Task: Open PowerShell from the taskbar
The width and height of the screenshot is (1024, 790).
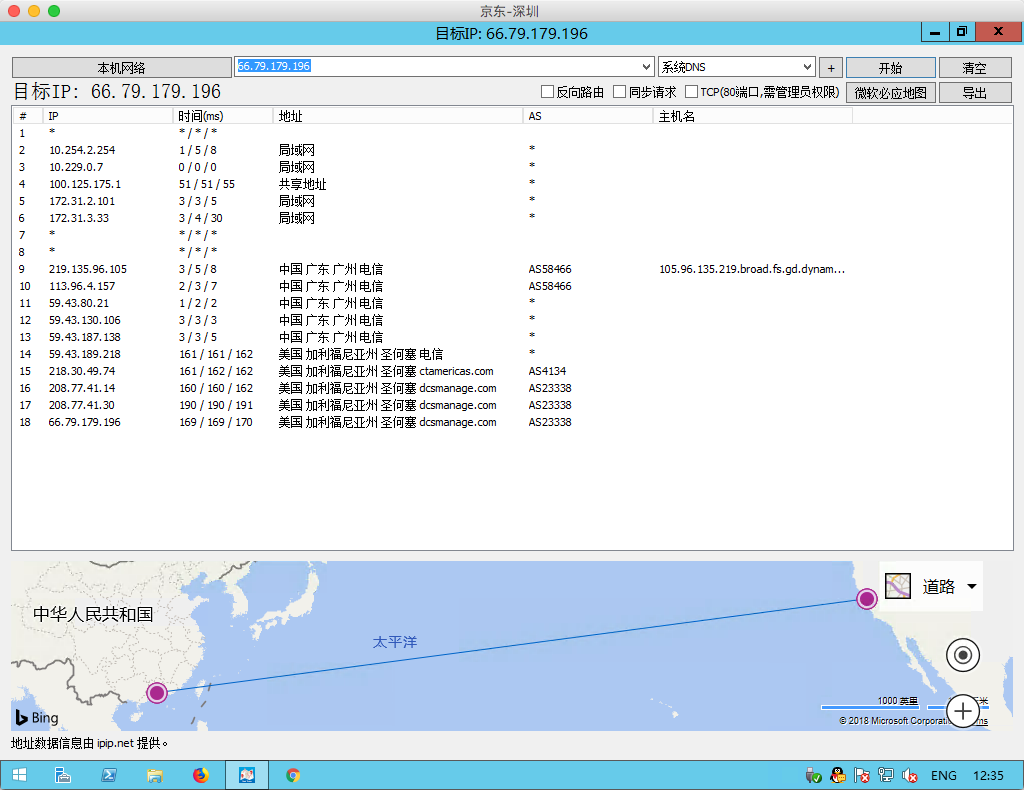Action: pyautogui.click(x=108, y=775)
